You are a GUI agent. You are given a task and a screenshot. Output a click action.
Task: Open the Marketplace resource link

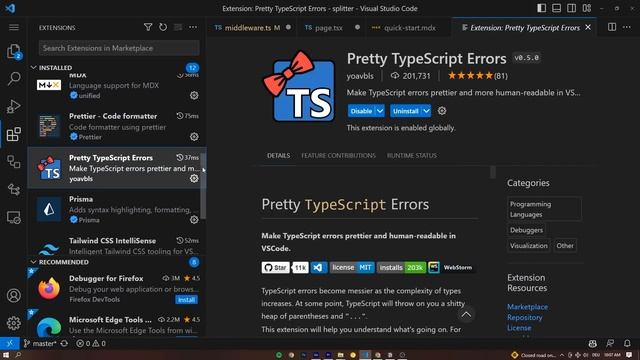point(527,307)
